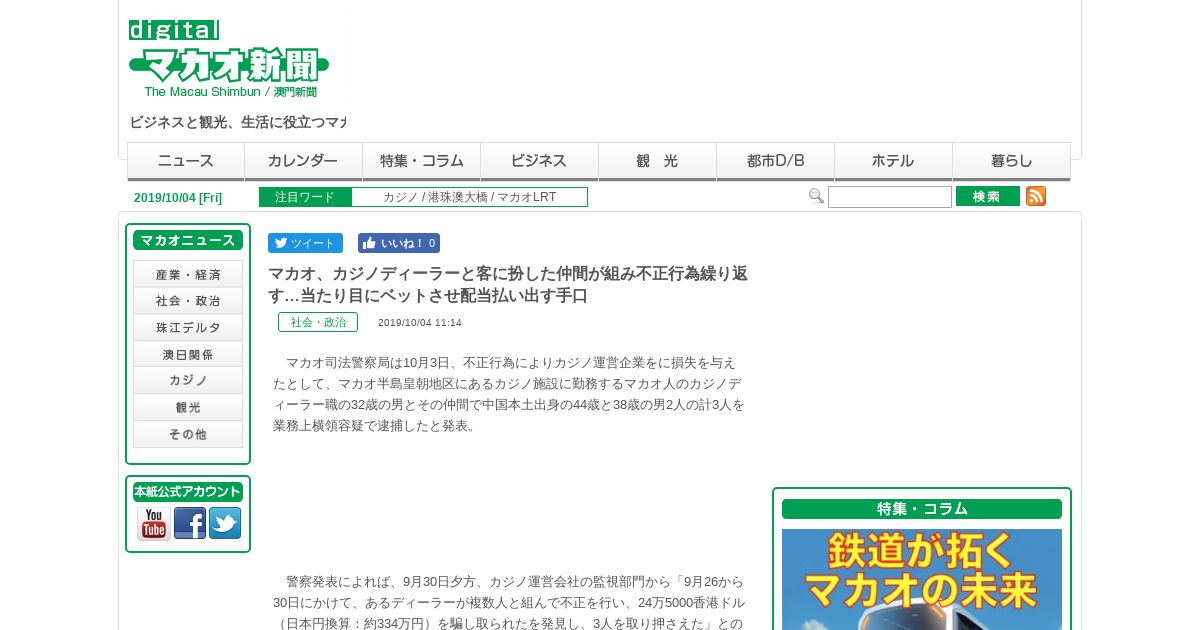This screenshot has height=630, width=1200.
Task: Click the date 2019/10/04 [Fri]
Action: pos(178,198)
